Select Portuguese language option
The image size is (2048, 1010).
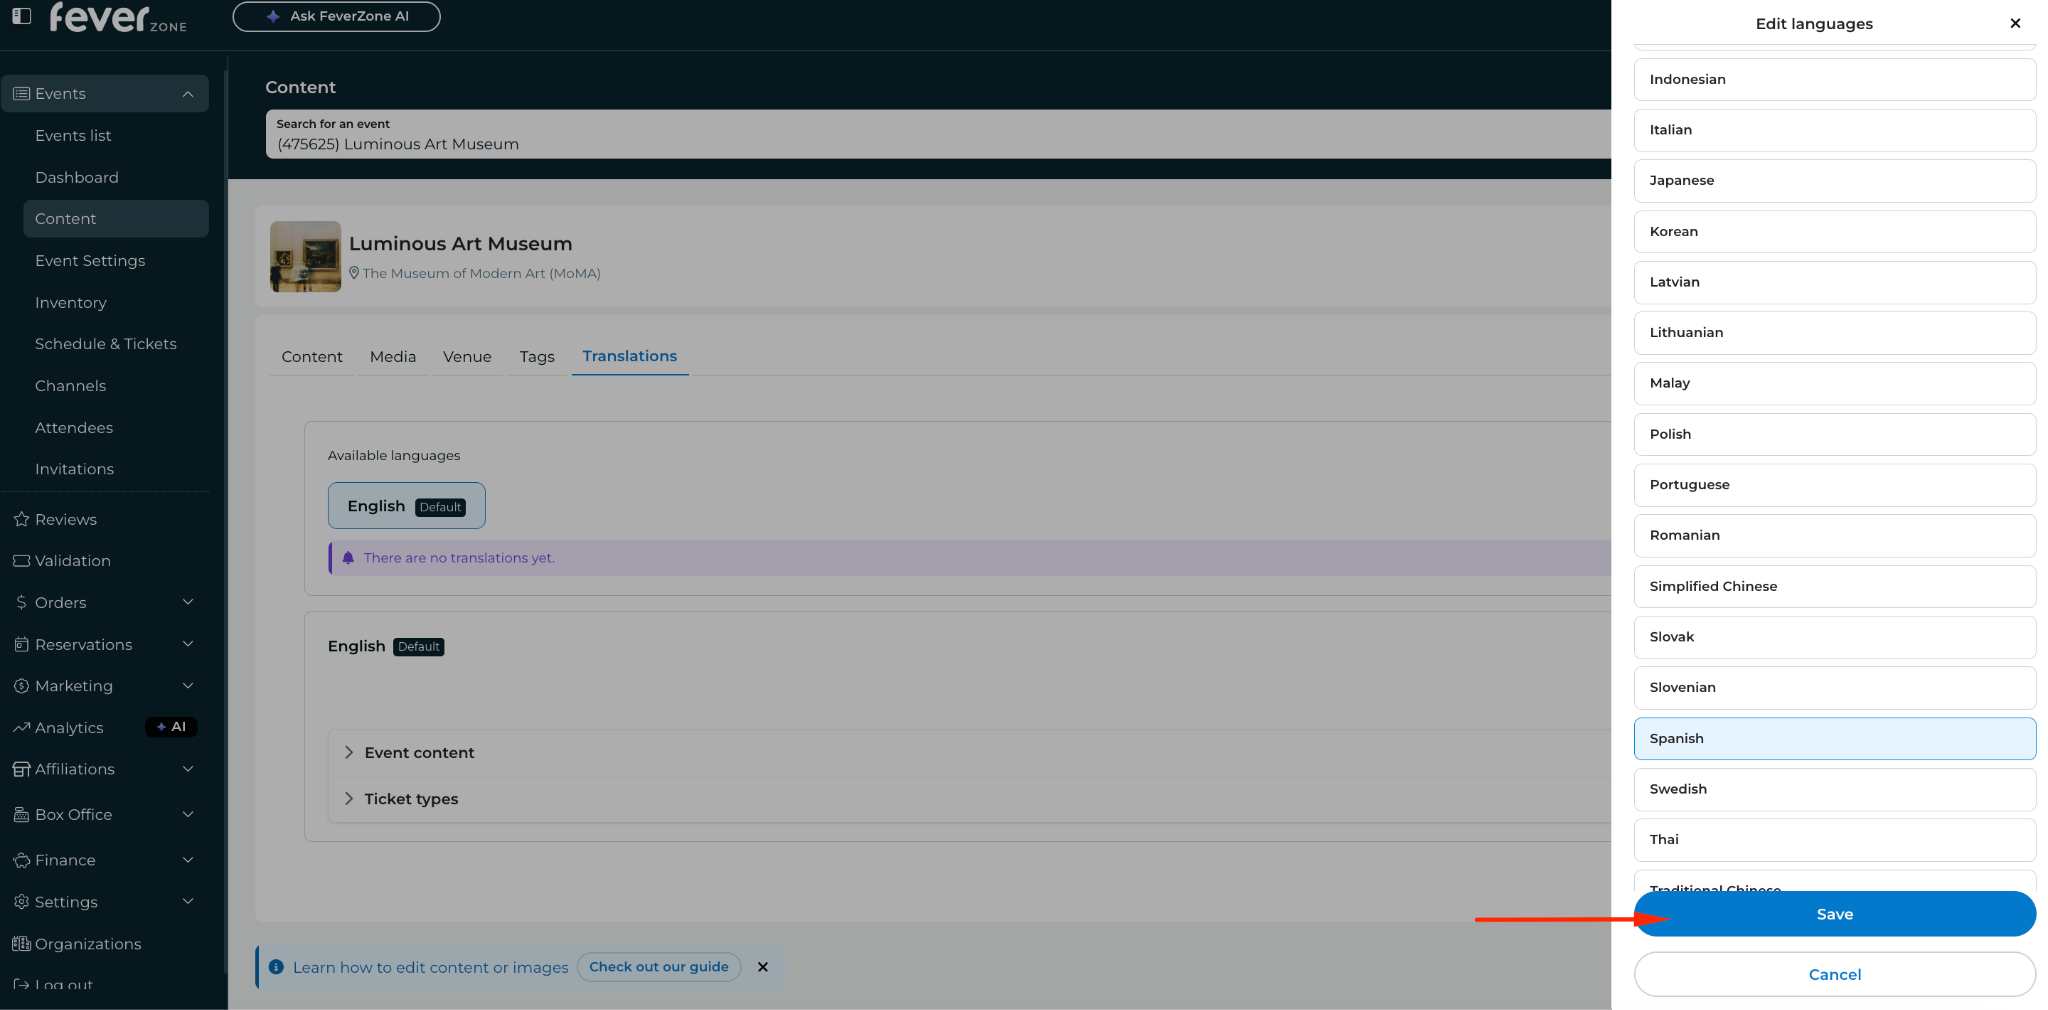point(1835,485)
